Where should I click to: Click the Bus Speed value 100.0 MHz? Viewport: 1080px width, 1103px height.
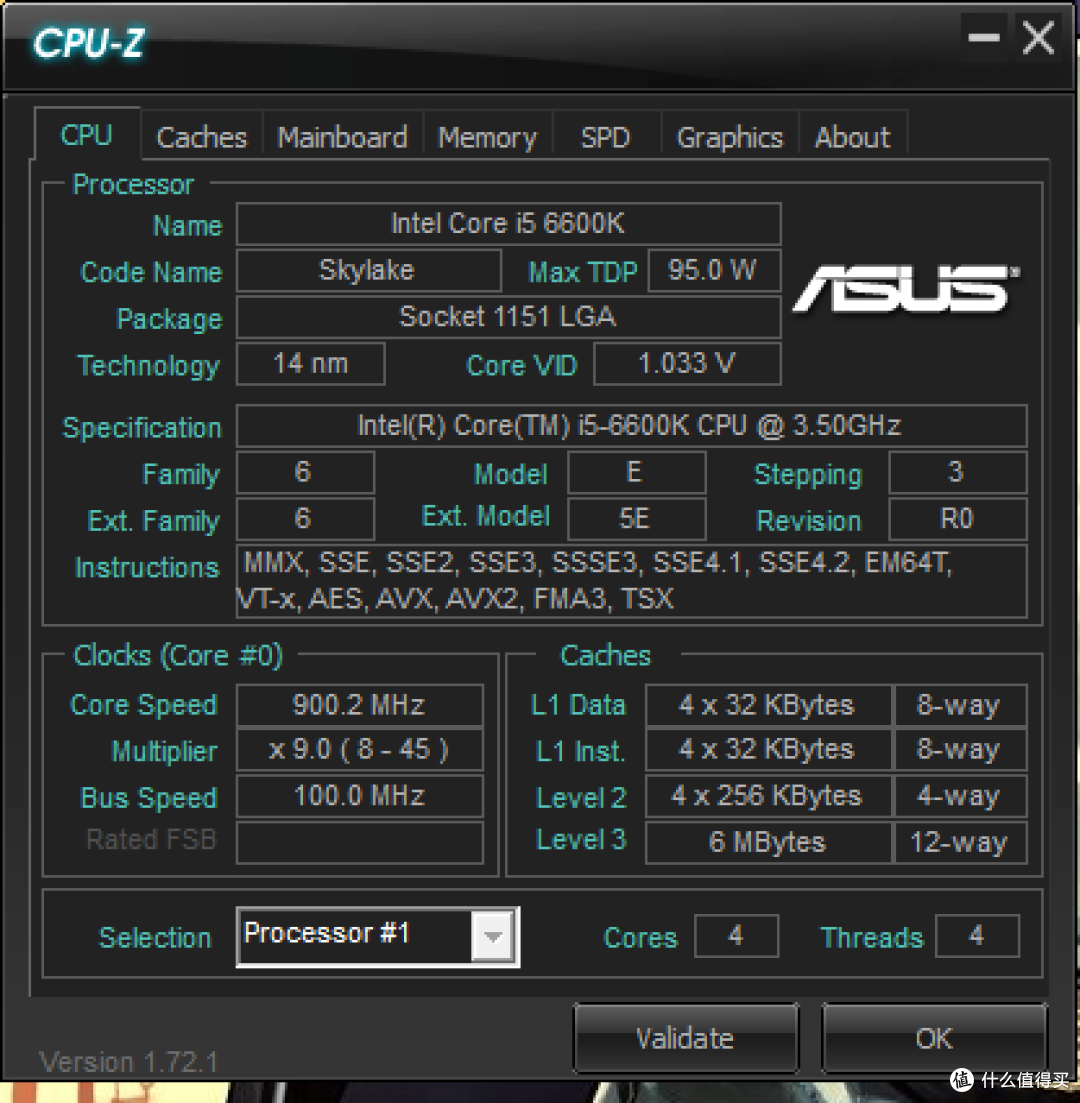tap(360, 796)
